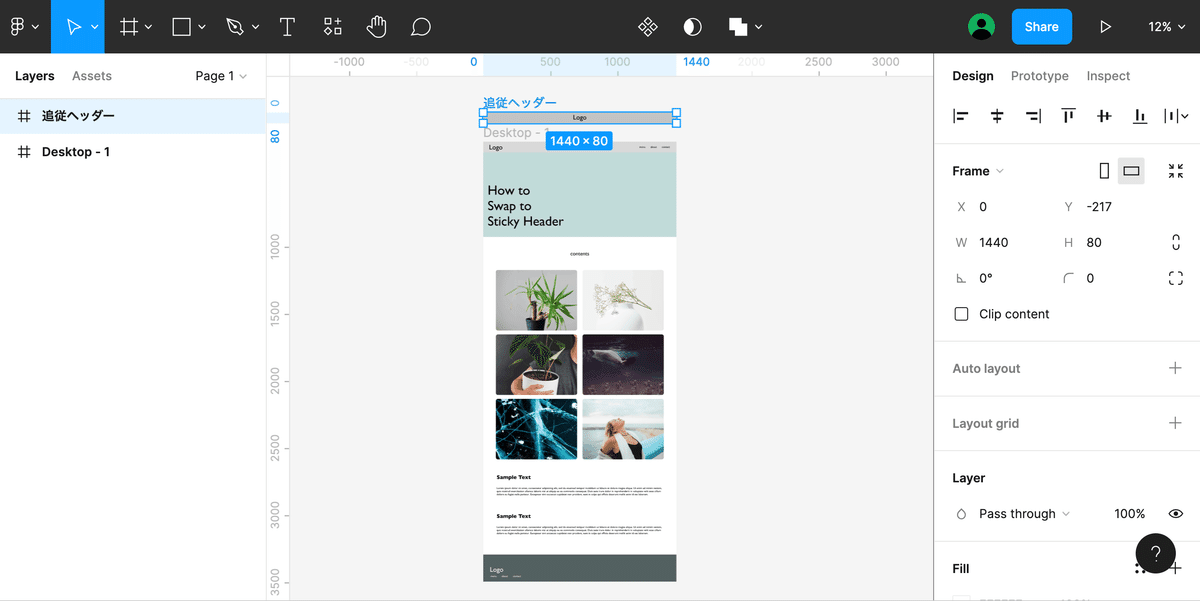This screenshot has width=1200, height=601.
Task: Select the Frame tool
Action: pos(128,27)
